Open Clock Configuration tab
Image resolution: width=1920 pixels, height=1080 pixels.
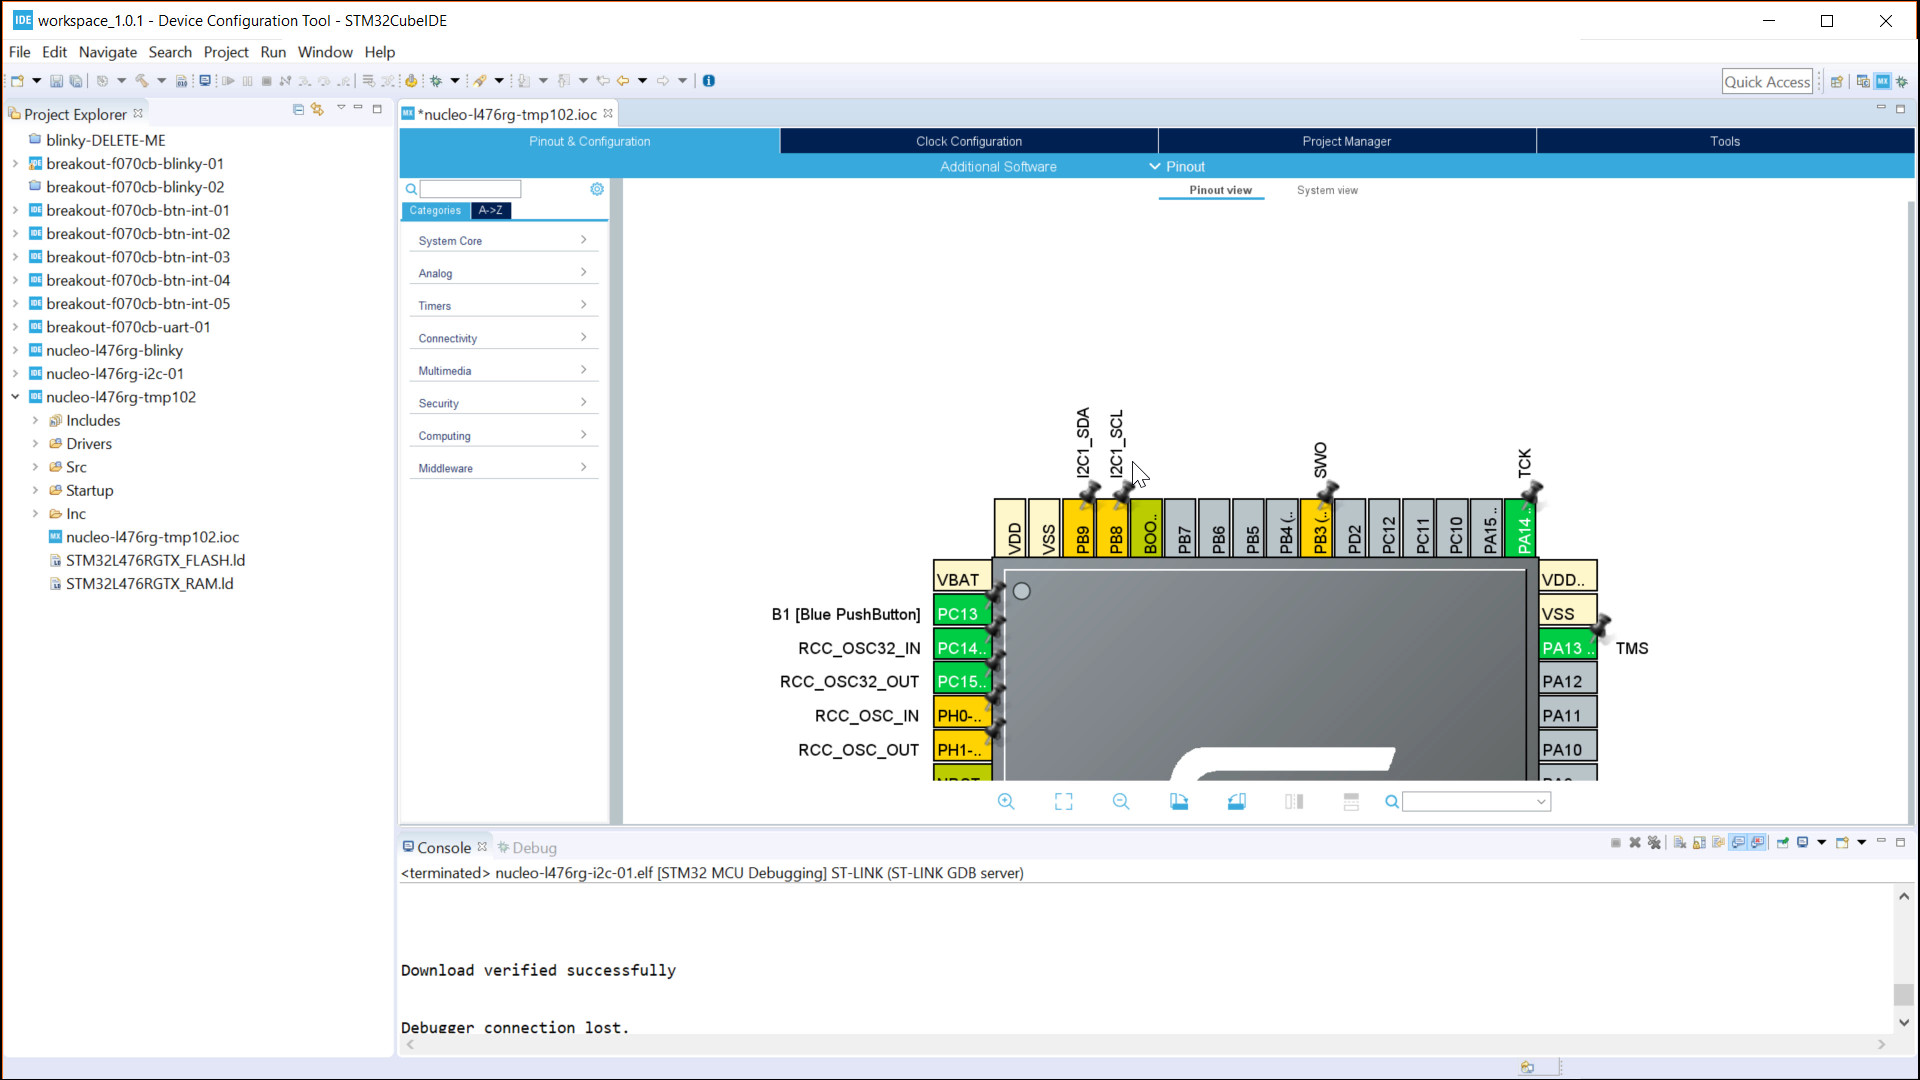[968, 141]
